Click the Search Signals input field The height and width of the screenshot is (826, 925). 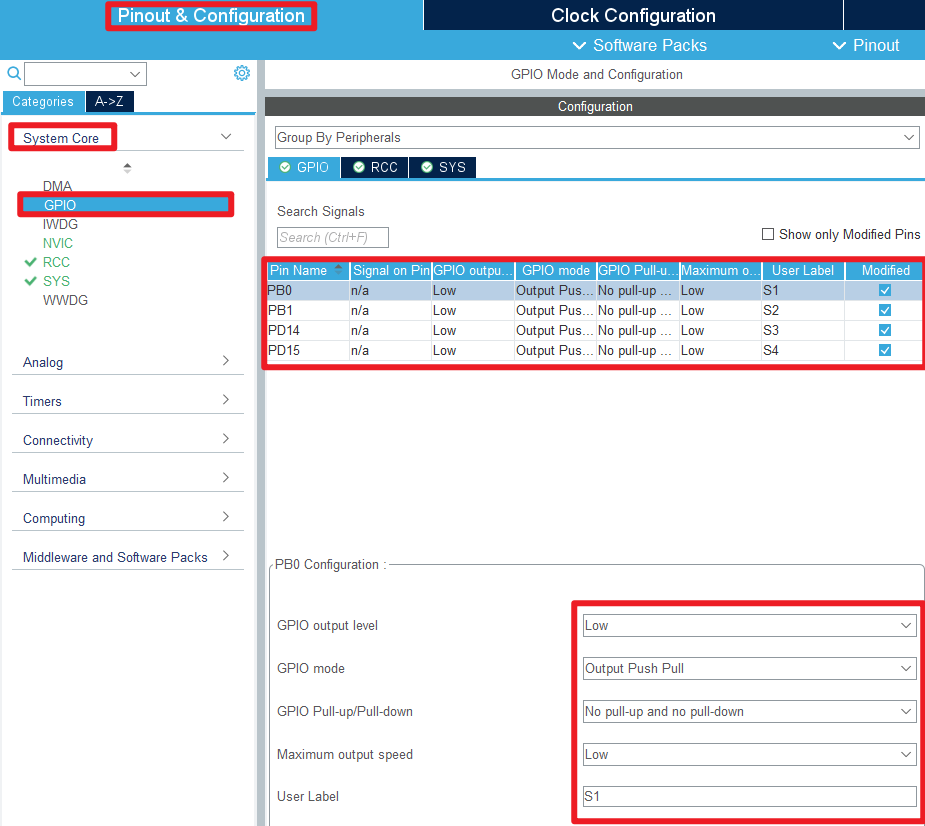coord(333,237)
